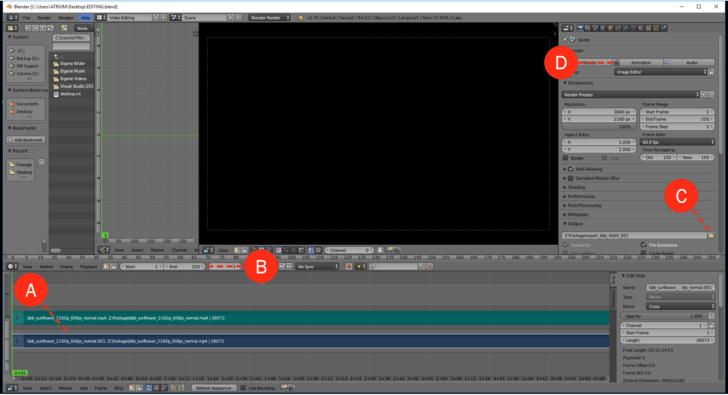Click the strip Opacity 1.000 slider
The width and height of the screenshot is (728, 395).
pos(664,316)
